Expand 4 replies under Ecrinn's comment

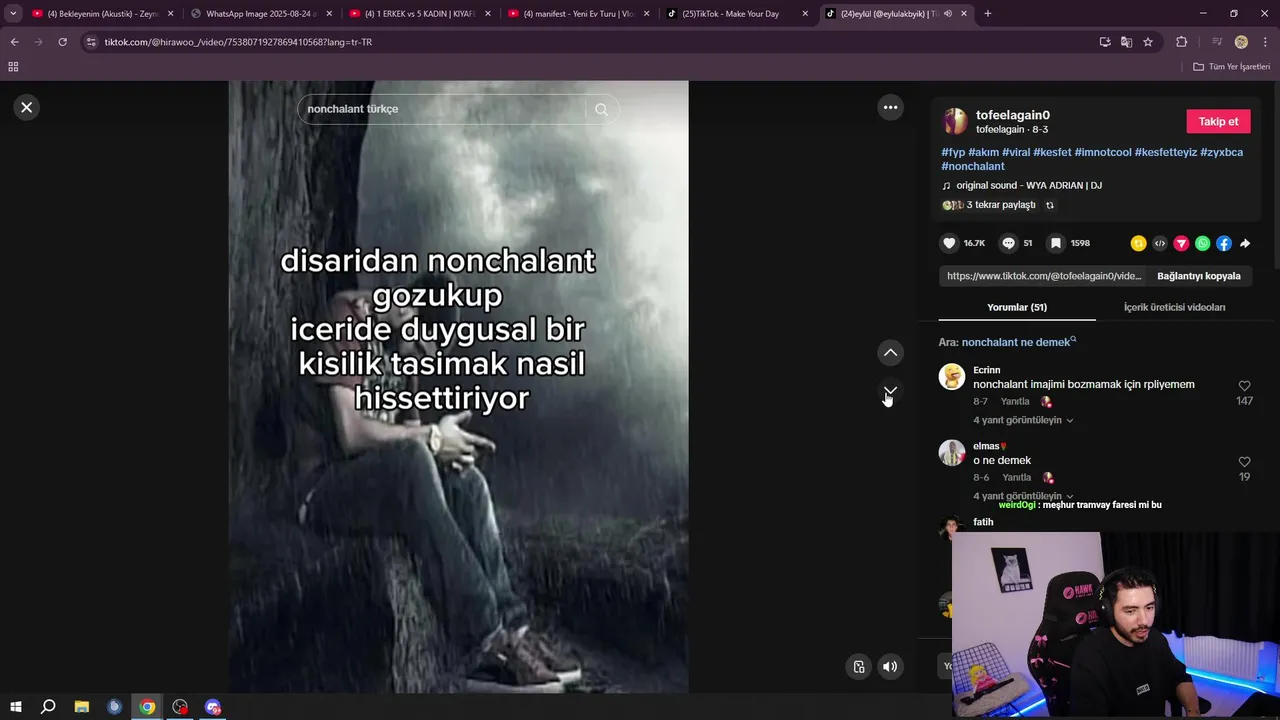point(1023,420)
